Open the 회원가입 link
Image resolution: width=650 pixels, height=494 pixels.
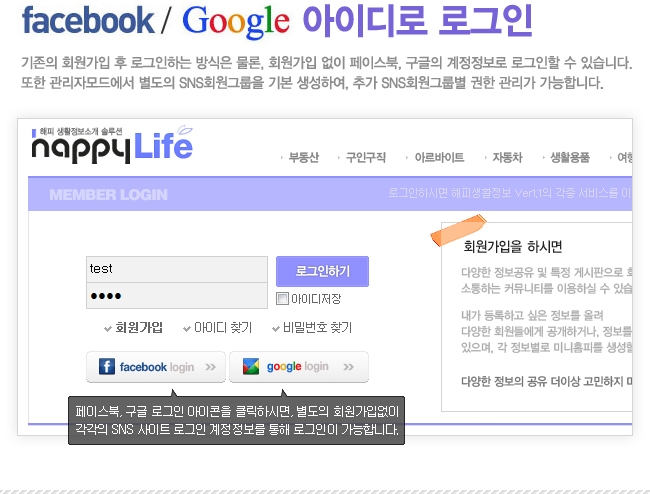pos(138,328)
